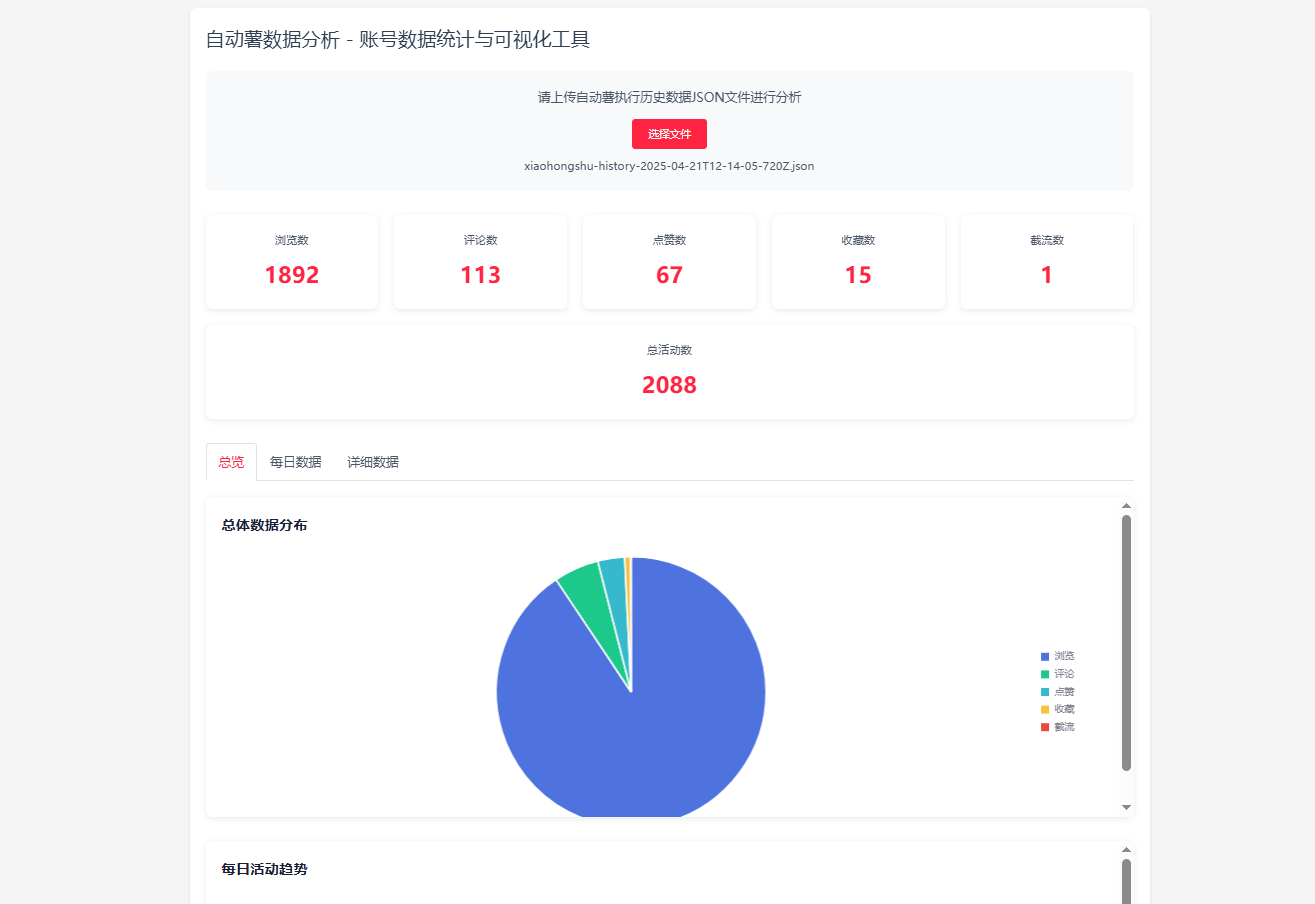Screen dimensions: 1315x904
Task: Click the 总体数据分布 chart heading
Action: 264,525
